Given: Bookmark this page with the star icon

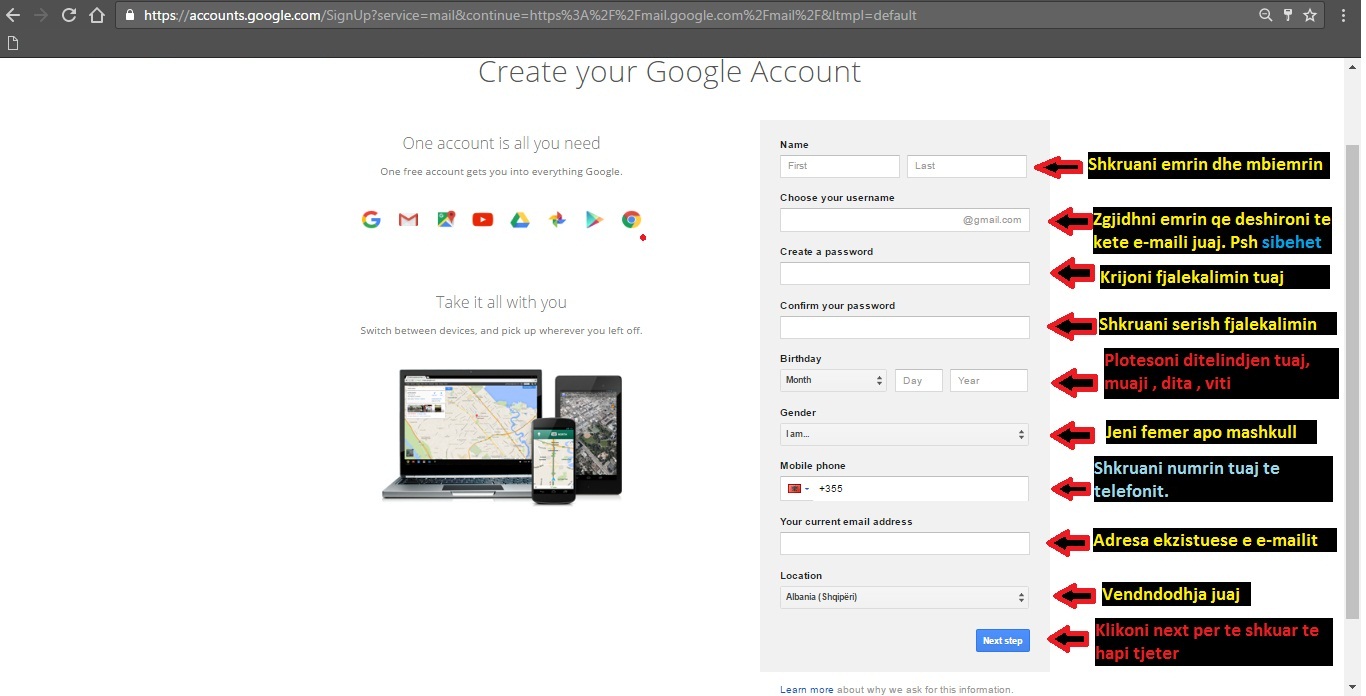Looking at the screenshot, I should tap(1310, 15).
